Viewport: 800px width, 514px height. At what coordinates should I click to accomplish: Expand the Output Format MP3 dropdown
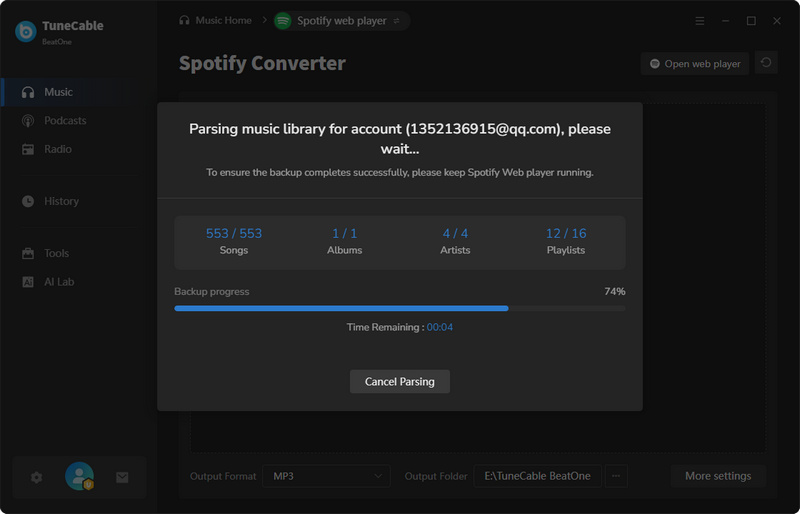coord(327,476)
